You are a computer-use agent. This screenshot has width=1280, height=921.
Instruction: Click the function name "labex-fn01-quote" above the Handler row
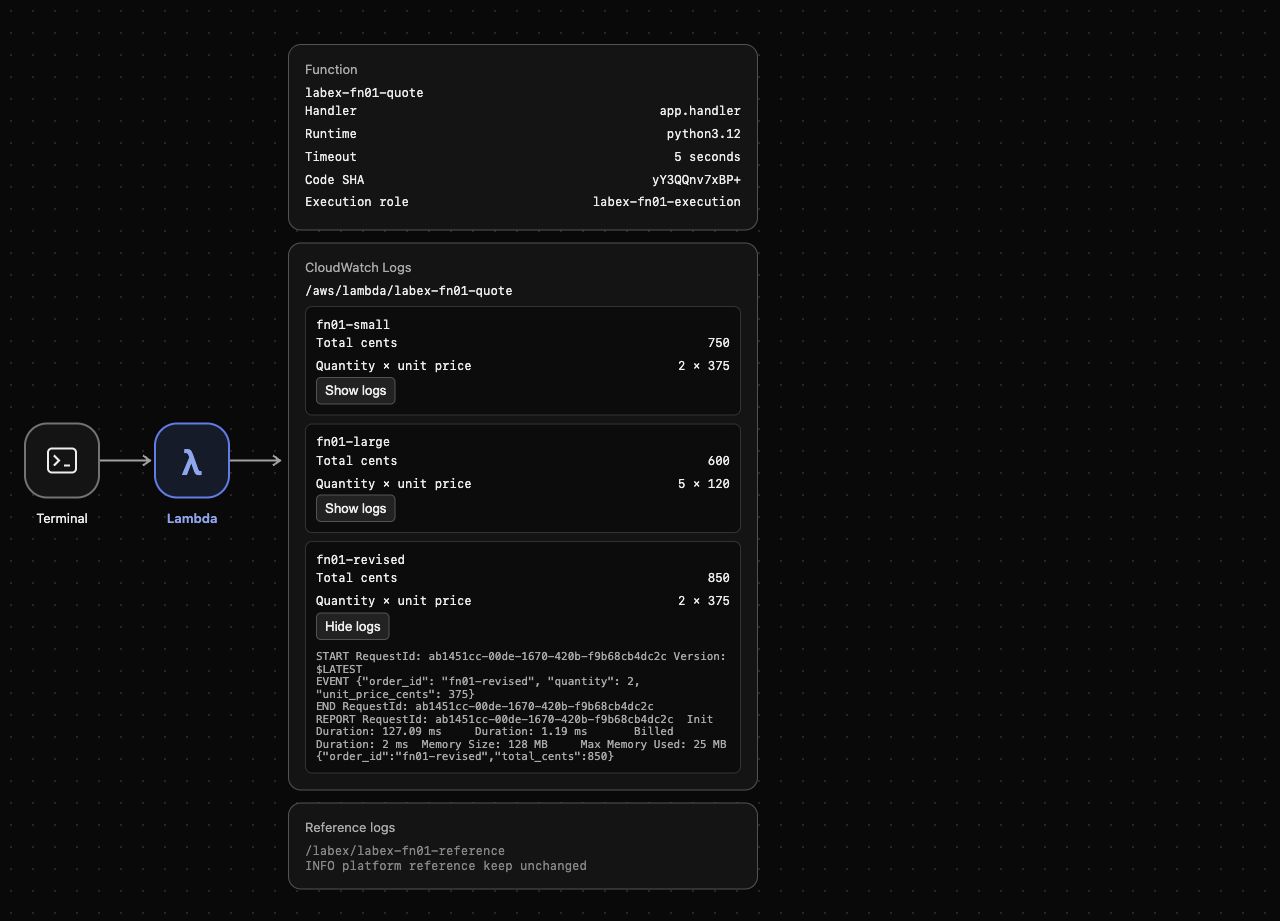[364, 93]
